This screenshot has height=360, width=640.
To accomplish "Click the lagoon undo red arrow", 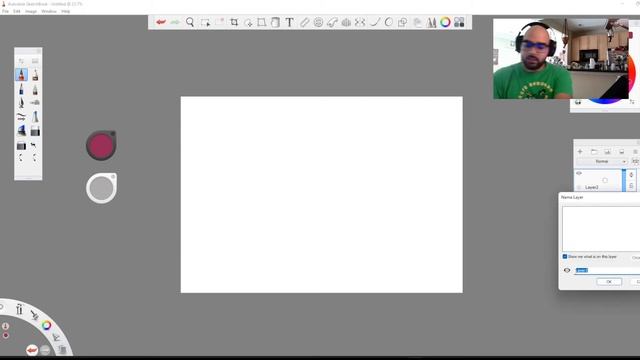I will [32, 350].
